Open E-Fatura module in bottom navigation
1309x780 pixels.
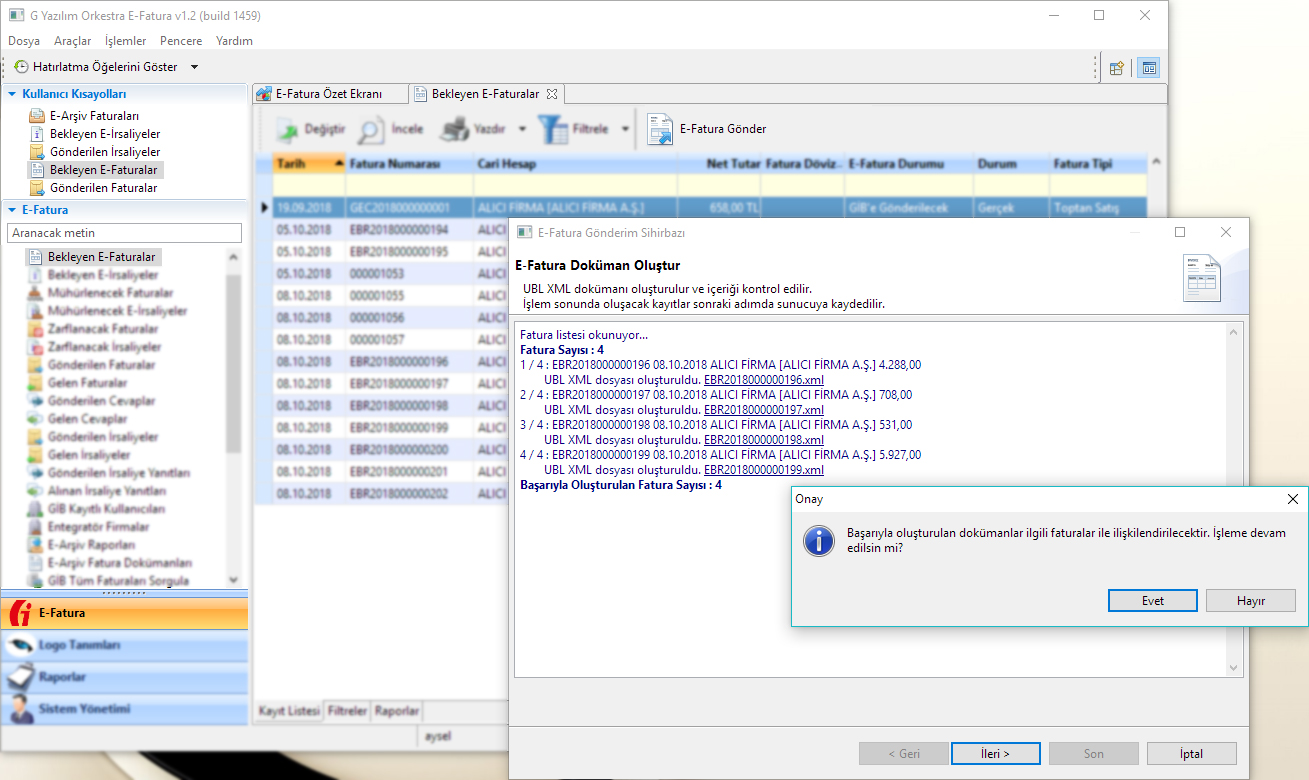pos(124,613)
